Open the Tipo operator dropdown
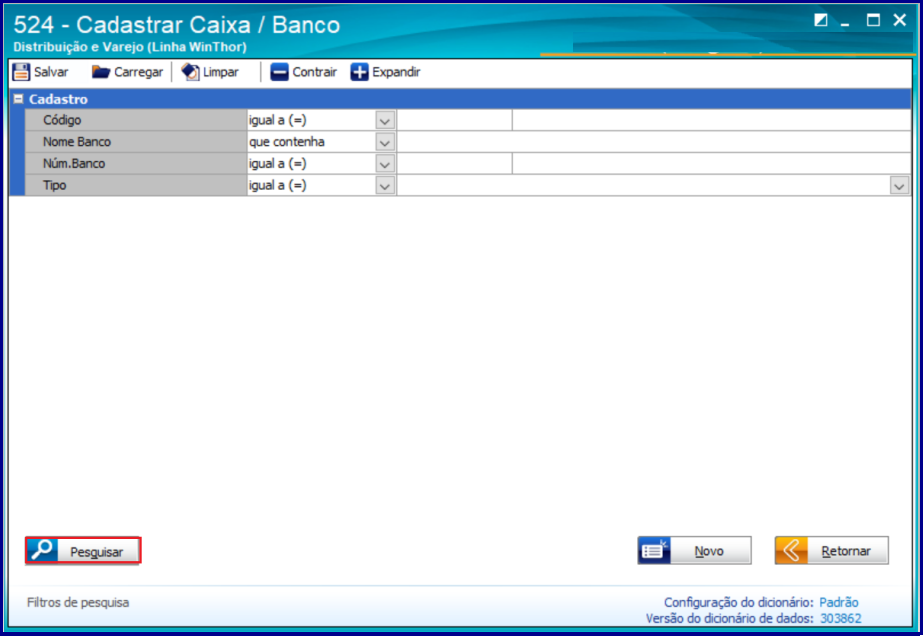The image size is (923, 636). pyautogui.click(x=385, y=186)
